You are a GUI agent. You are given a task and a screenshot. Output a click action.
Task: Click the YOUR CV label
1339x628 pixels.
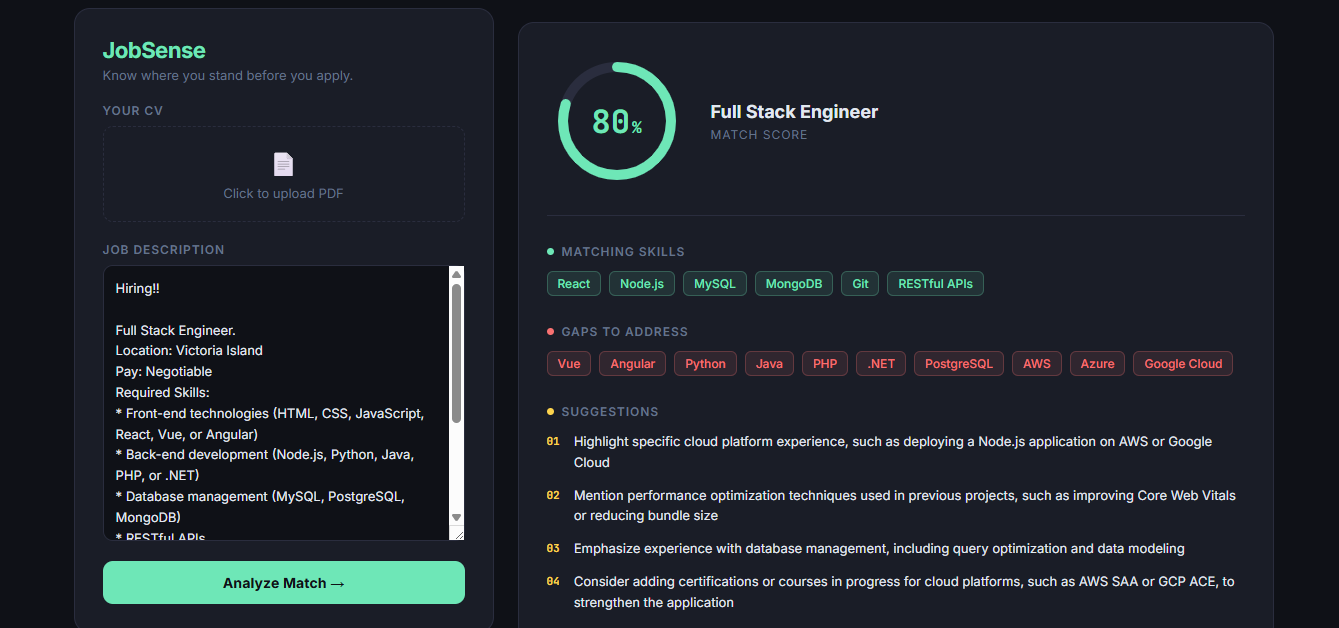click(x=133, y=111)
